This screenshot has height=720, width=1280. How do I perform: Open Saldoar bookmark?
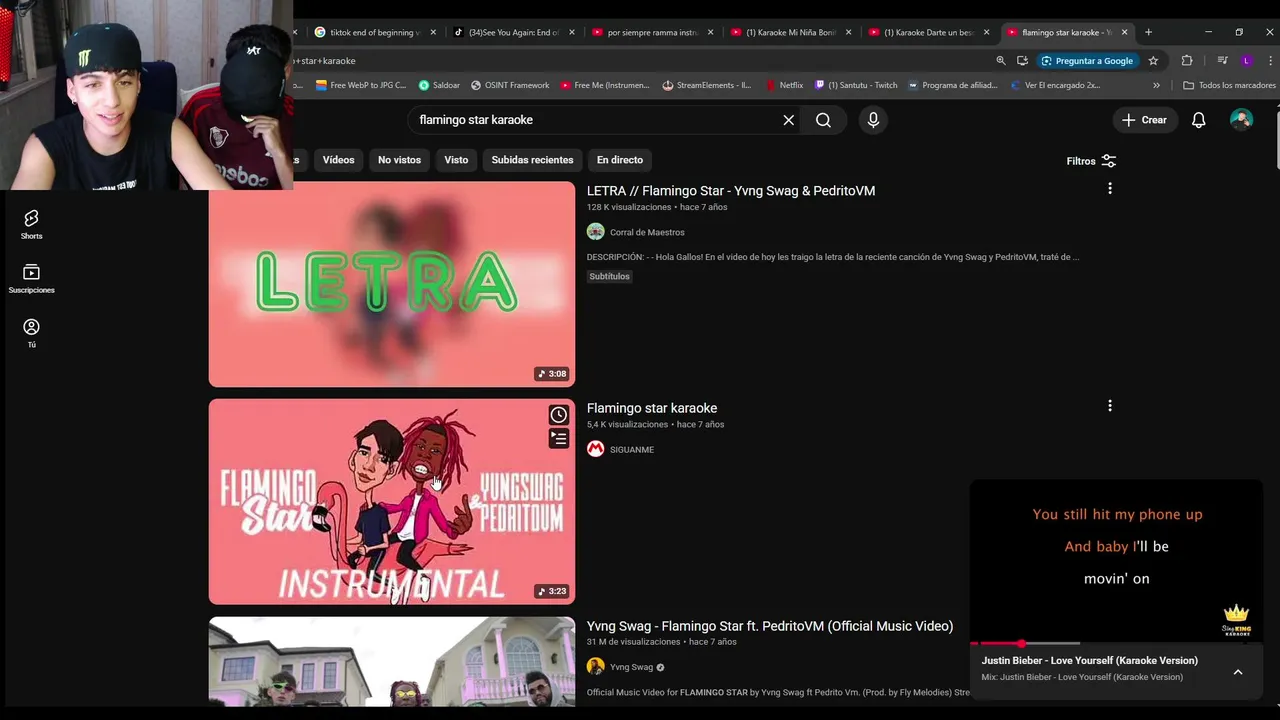(x=439, y=86)
